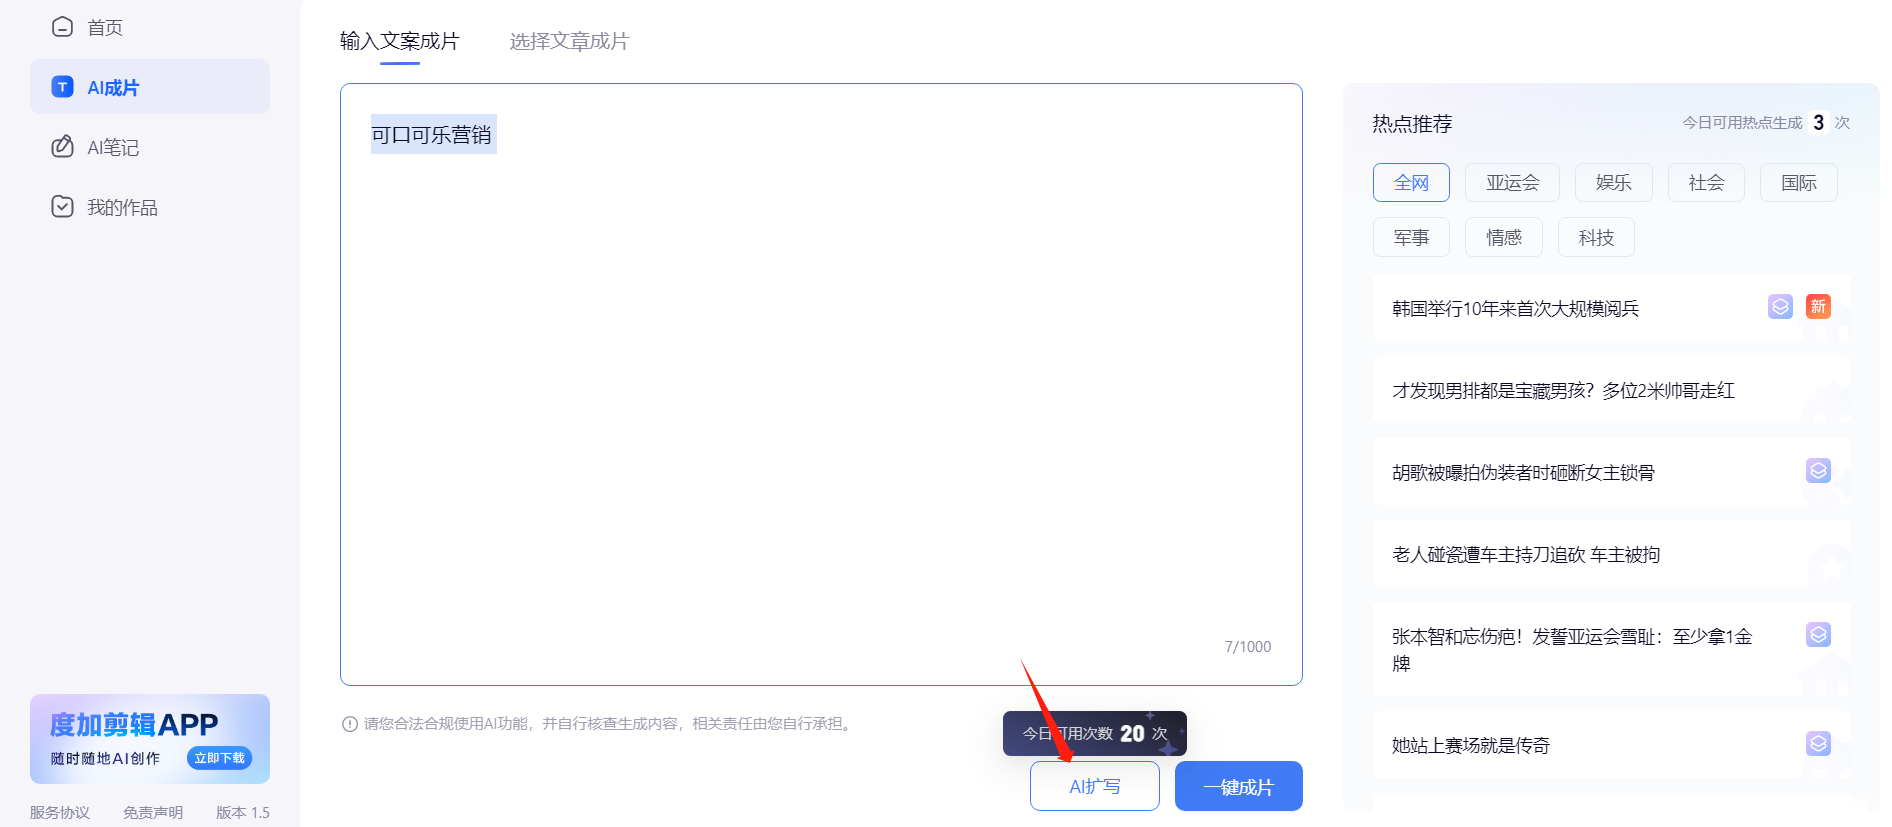Click stack icon on 韩国举行10年来首次大规模阅兵 row

click(1780, 307)
